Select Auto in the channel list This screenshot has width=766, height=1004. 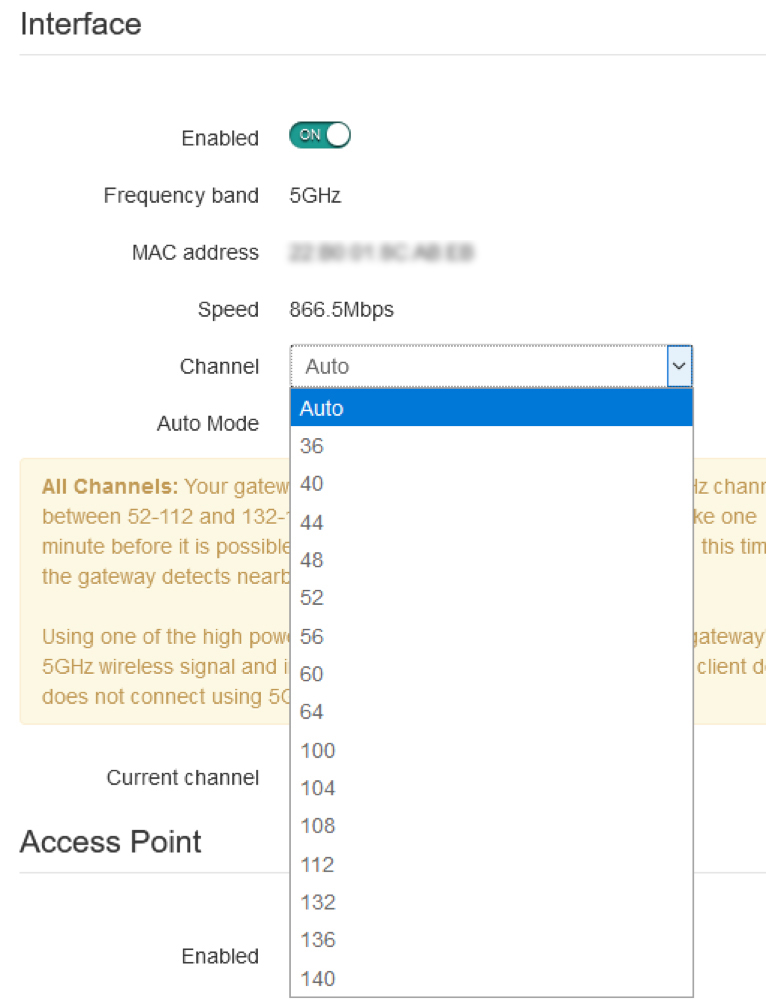(491, 408)
